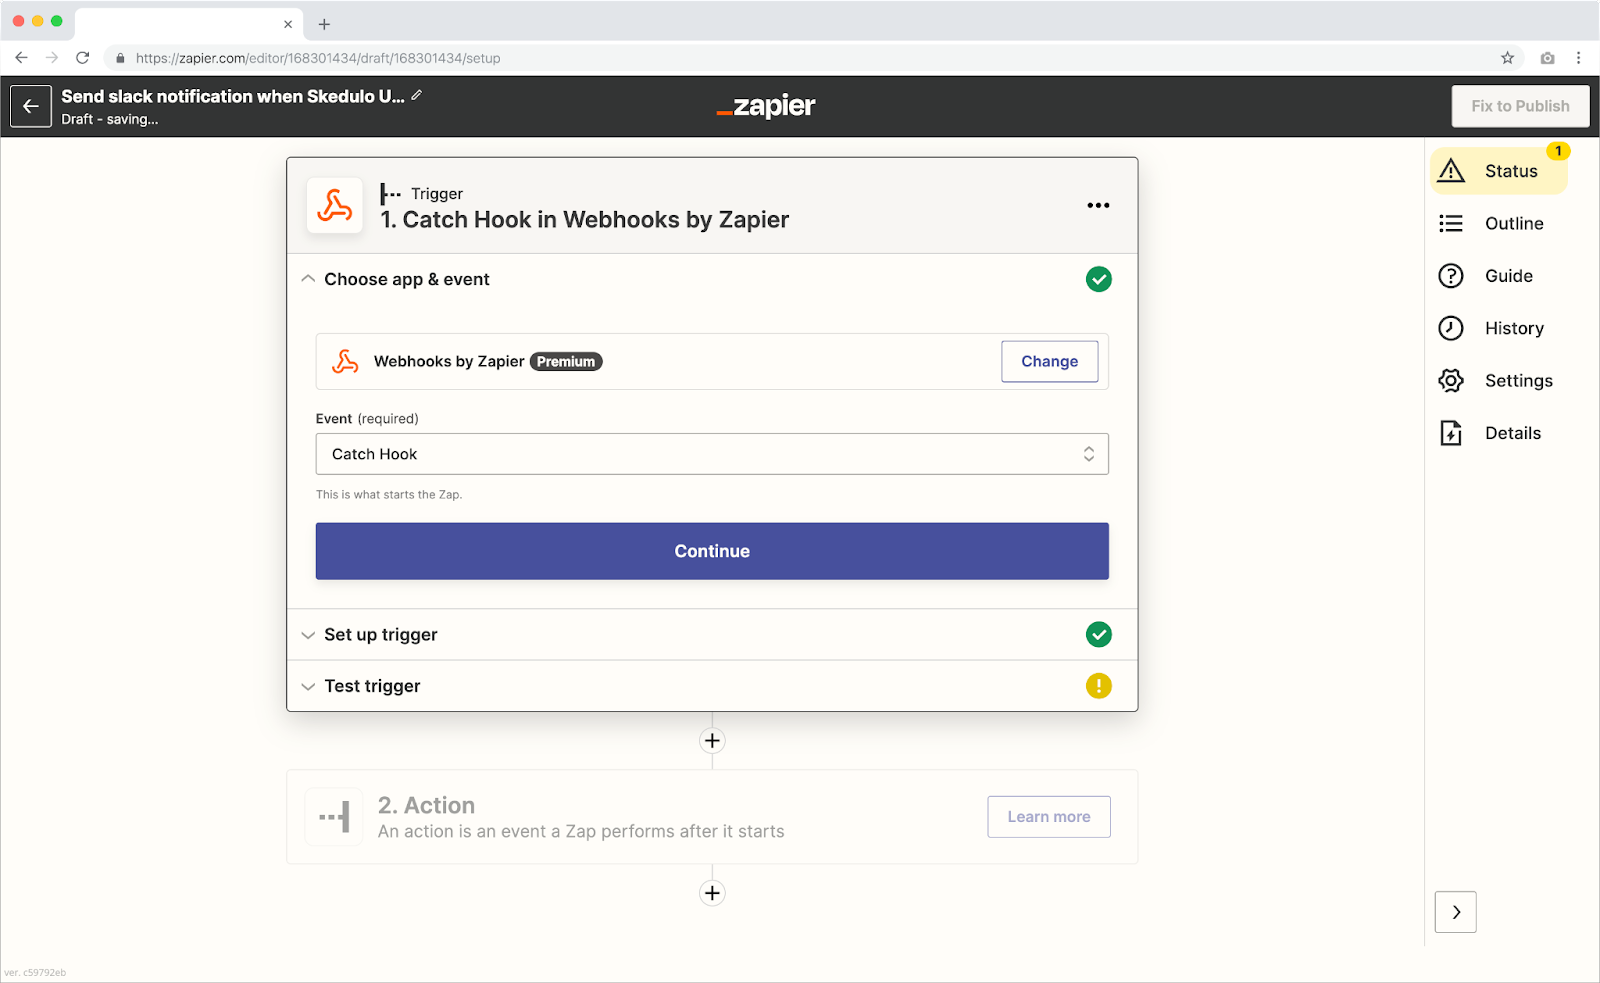The image size is (1600, 983).
Task: Go back using the Zap editor back arrow
Action: click(x=31, y=106)
